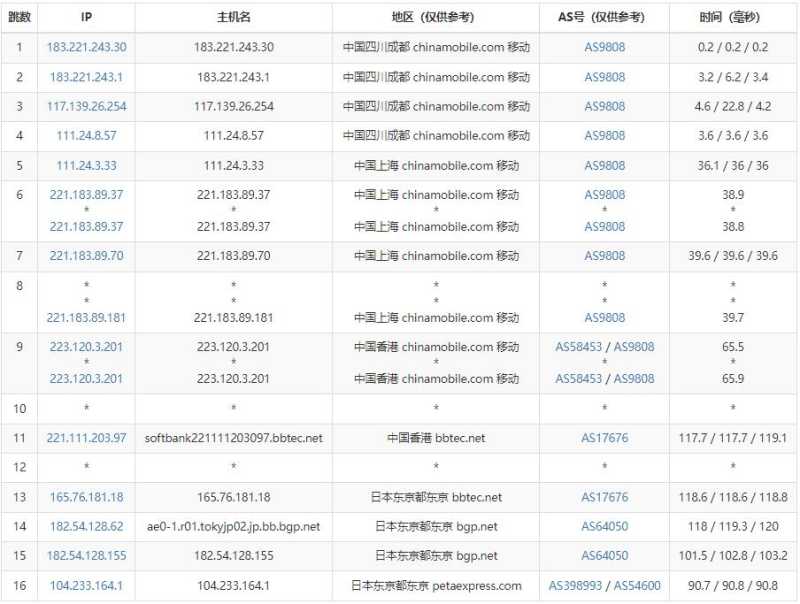Click the AS9808 link in hop 7 row

(605, 256)
